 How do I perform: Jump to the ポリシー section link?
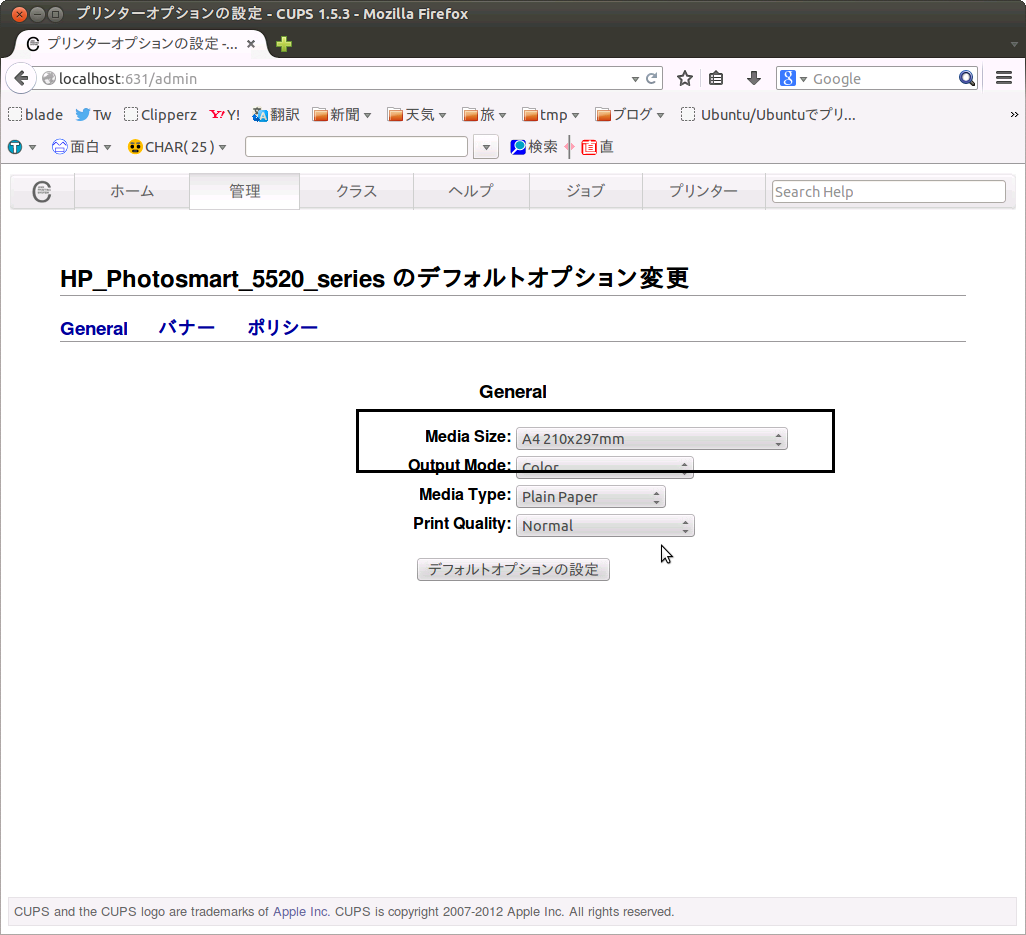click(x=283, y=327)
